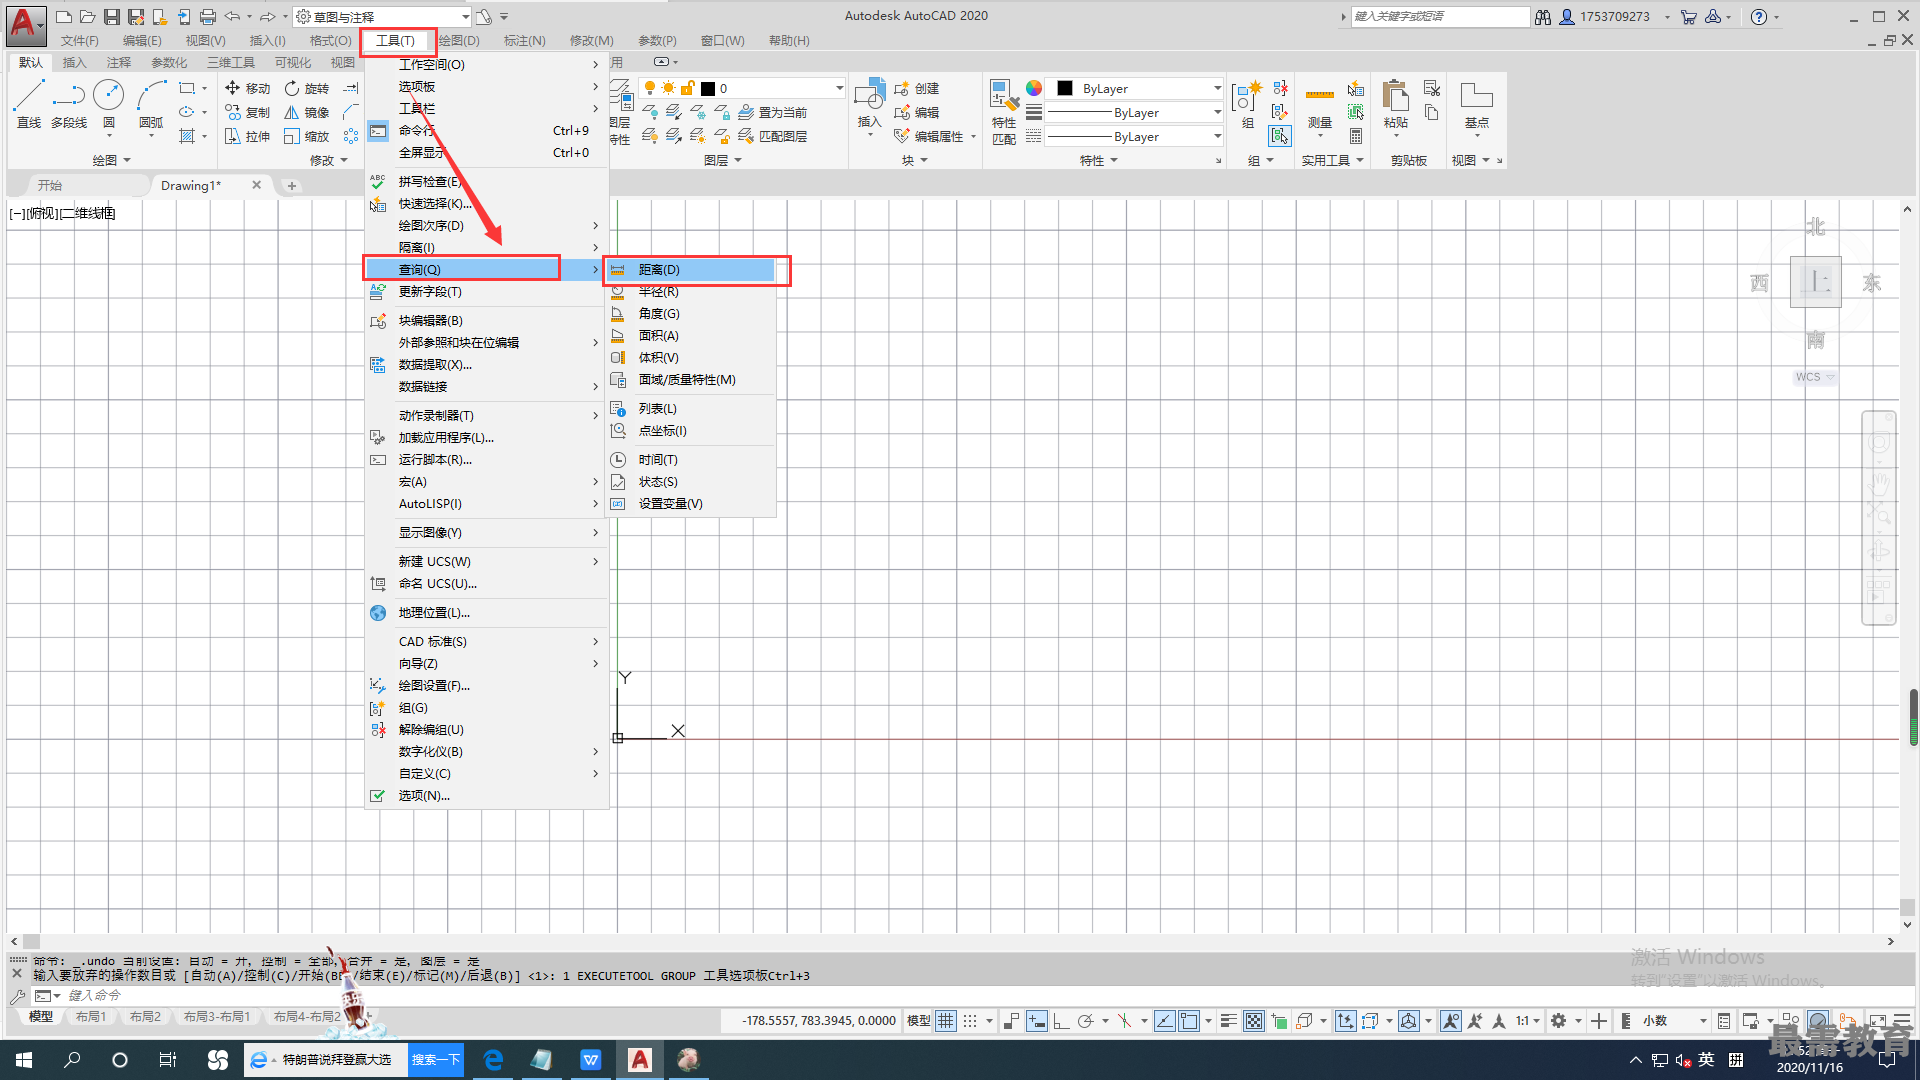
Task: Expand the 绘图 panel dropdown
Action: point(112,160)
